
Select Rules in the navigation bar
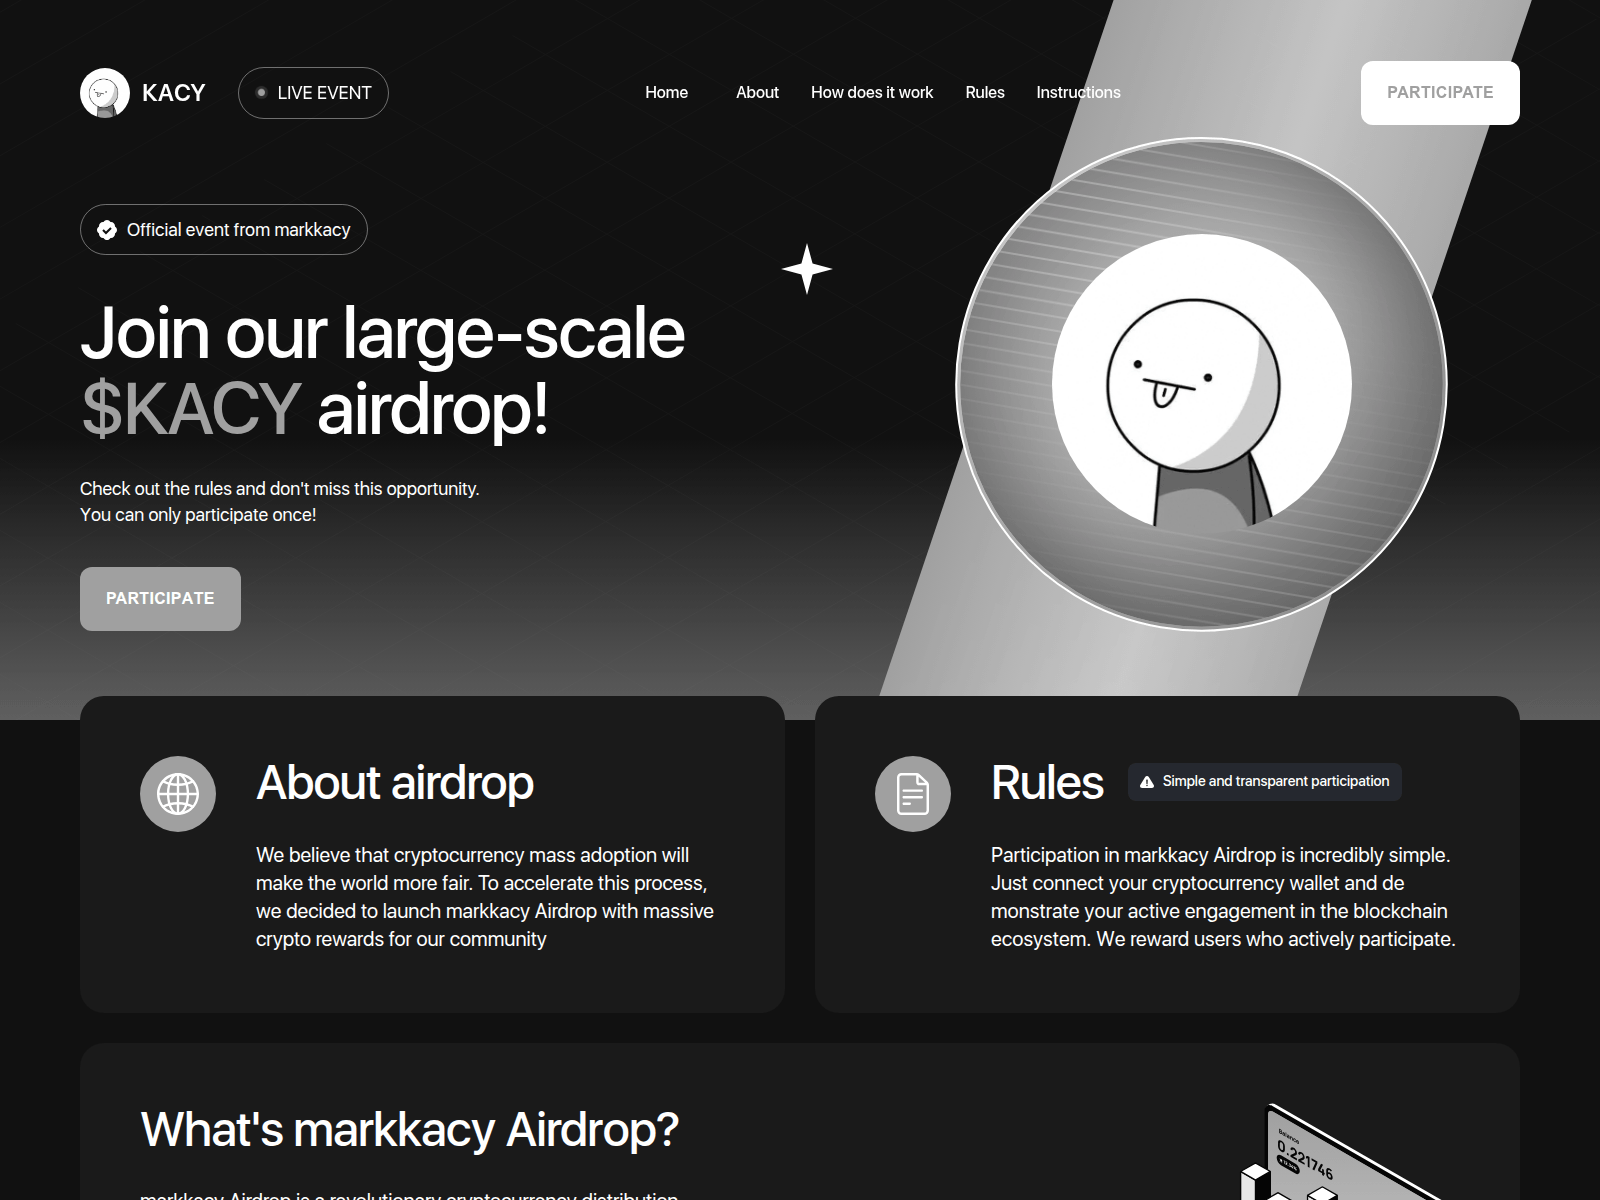pos(984,92)
